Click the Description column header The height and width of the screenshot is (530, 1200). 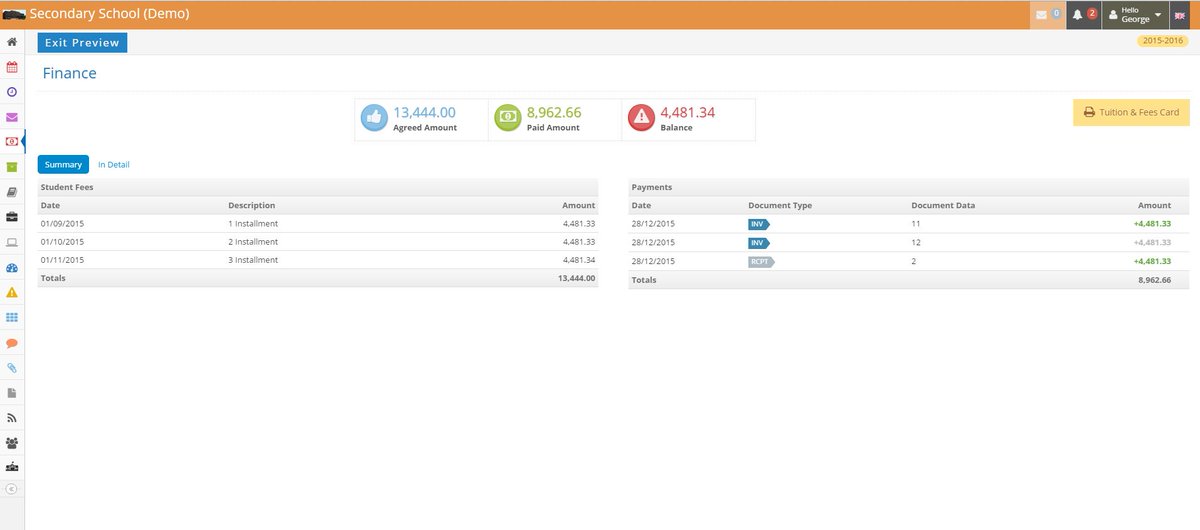coord(252,205)
